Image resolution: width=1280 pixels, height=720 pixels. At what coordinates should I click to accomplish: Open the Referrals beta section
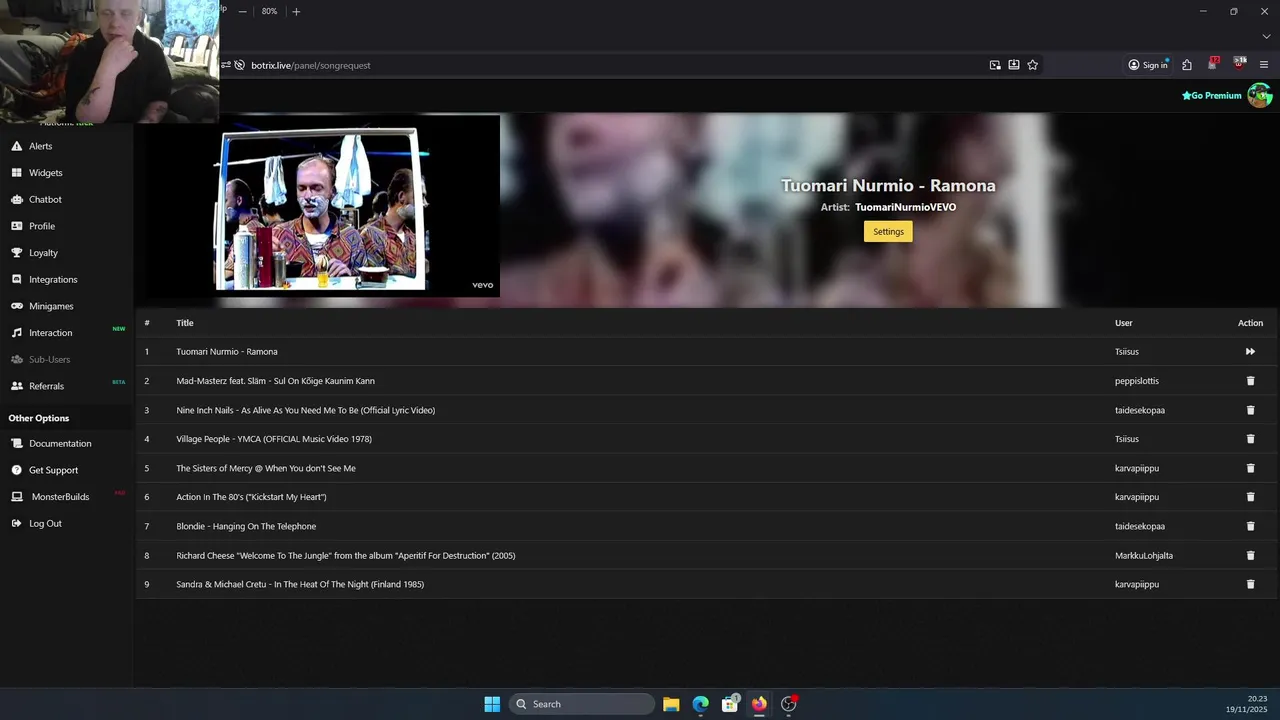46,386
